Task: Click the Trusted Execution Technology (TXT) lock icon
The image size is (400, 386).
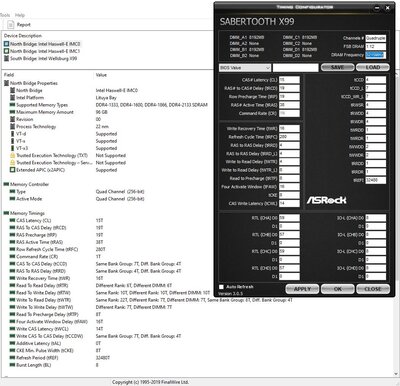Action: (x=13, y=155)
